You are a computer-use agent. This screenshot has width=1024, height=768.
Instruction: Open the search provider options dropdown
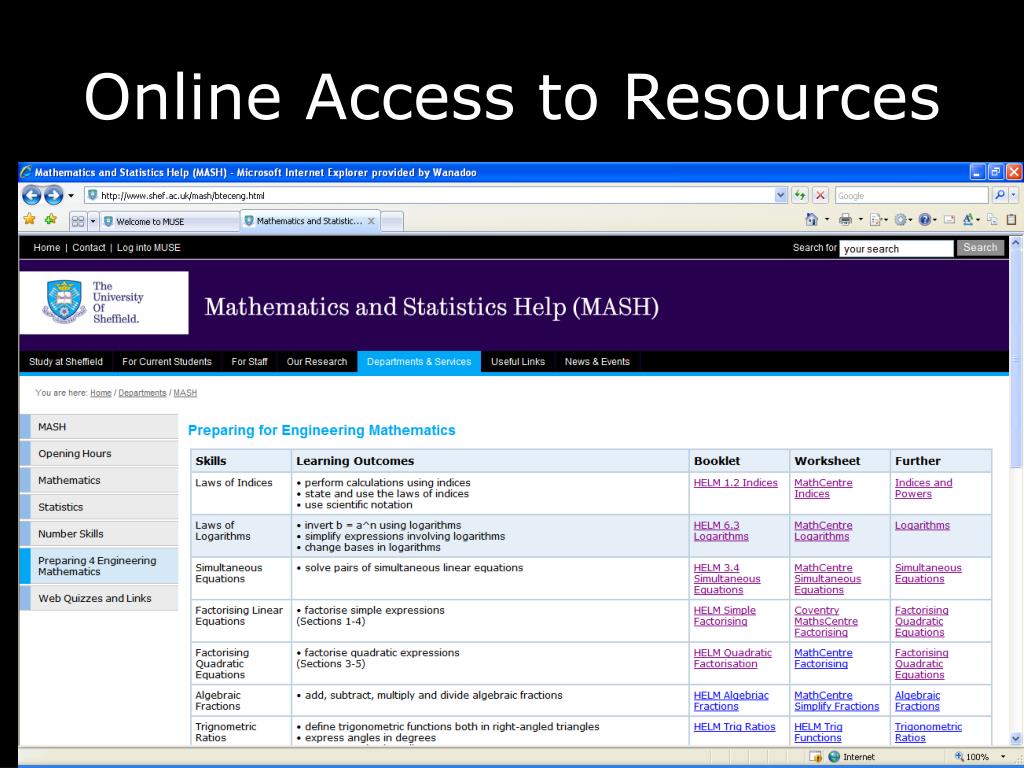[1014, 195]
